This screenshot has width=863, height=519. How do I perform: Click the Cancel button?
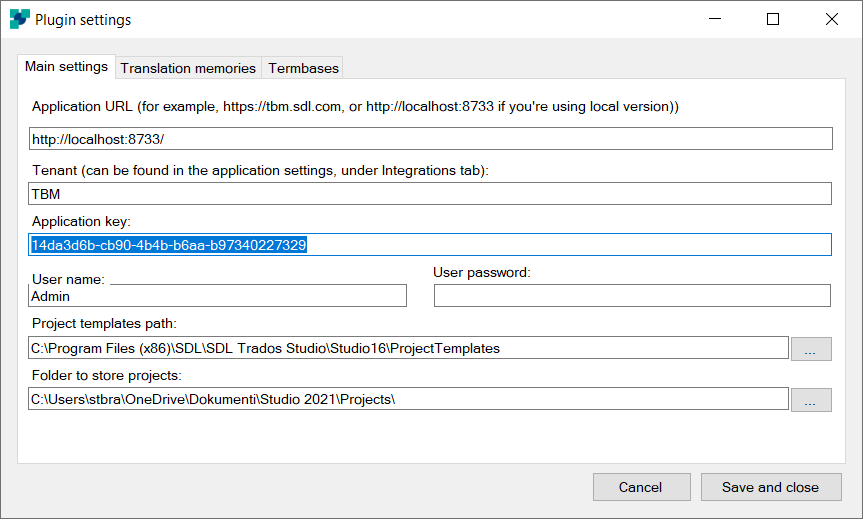pyautogui.click(x=642, y=487)
